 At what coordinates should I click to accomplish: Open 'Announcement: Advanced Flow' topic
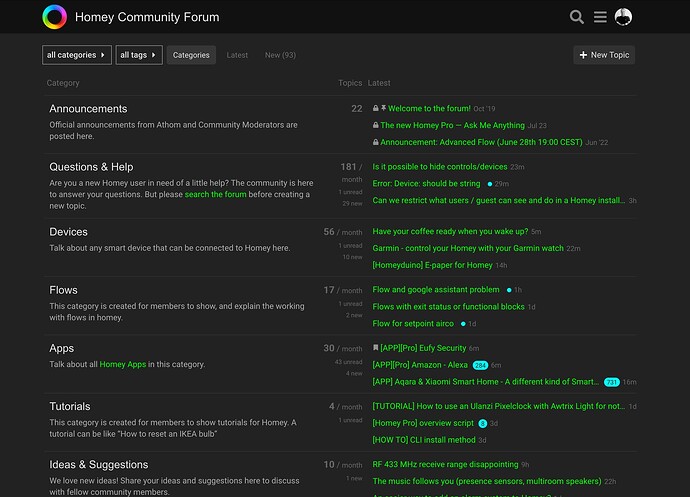(x=481, y=142)
